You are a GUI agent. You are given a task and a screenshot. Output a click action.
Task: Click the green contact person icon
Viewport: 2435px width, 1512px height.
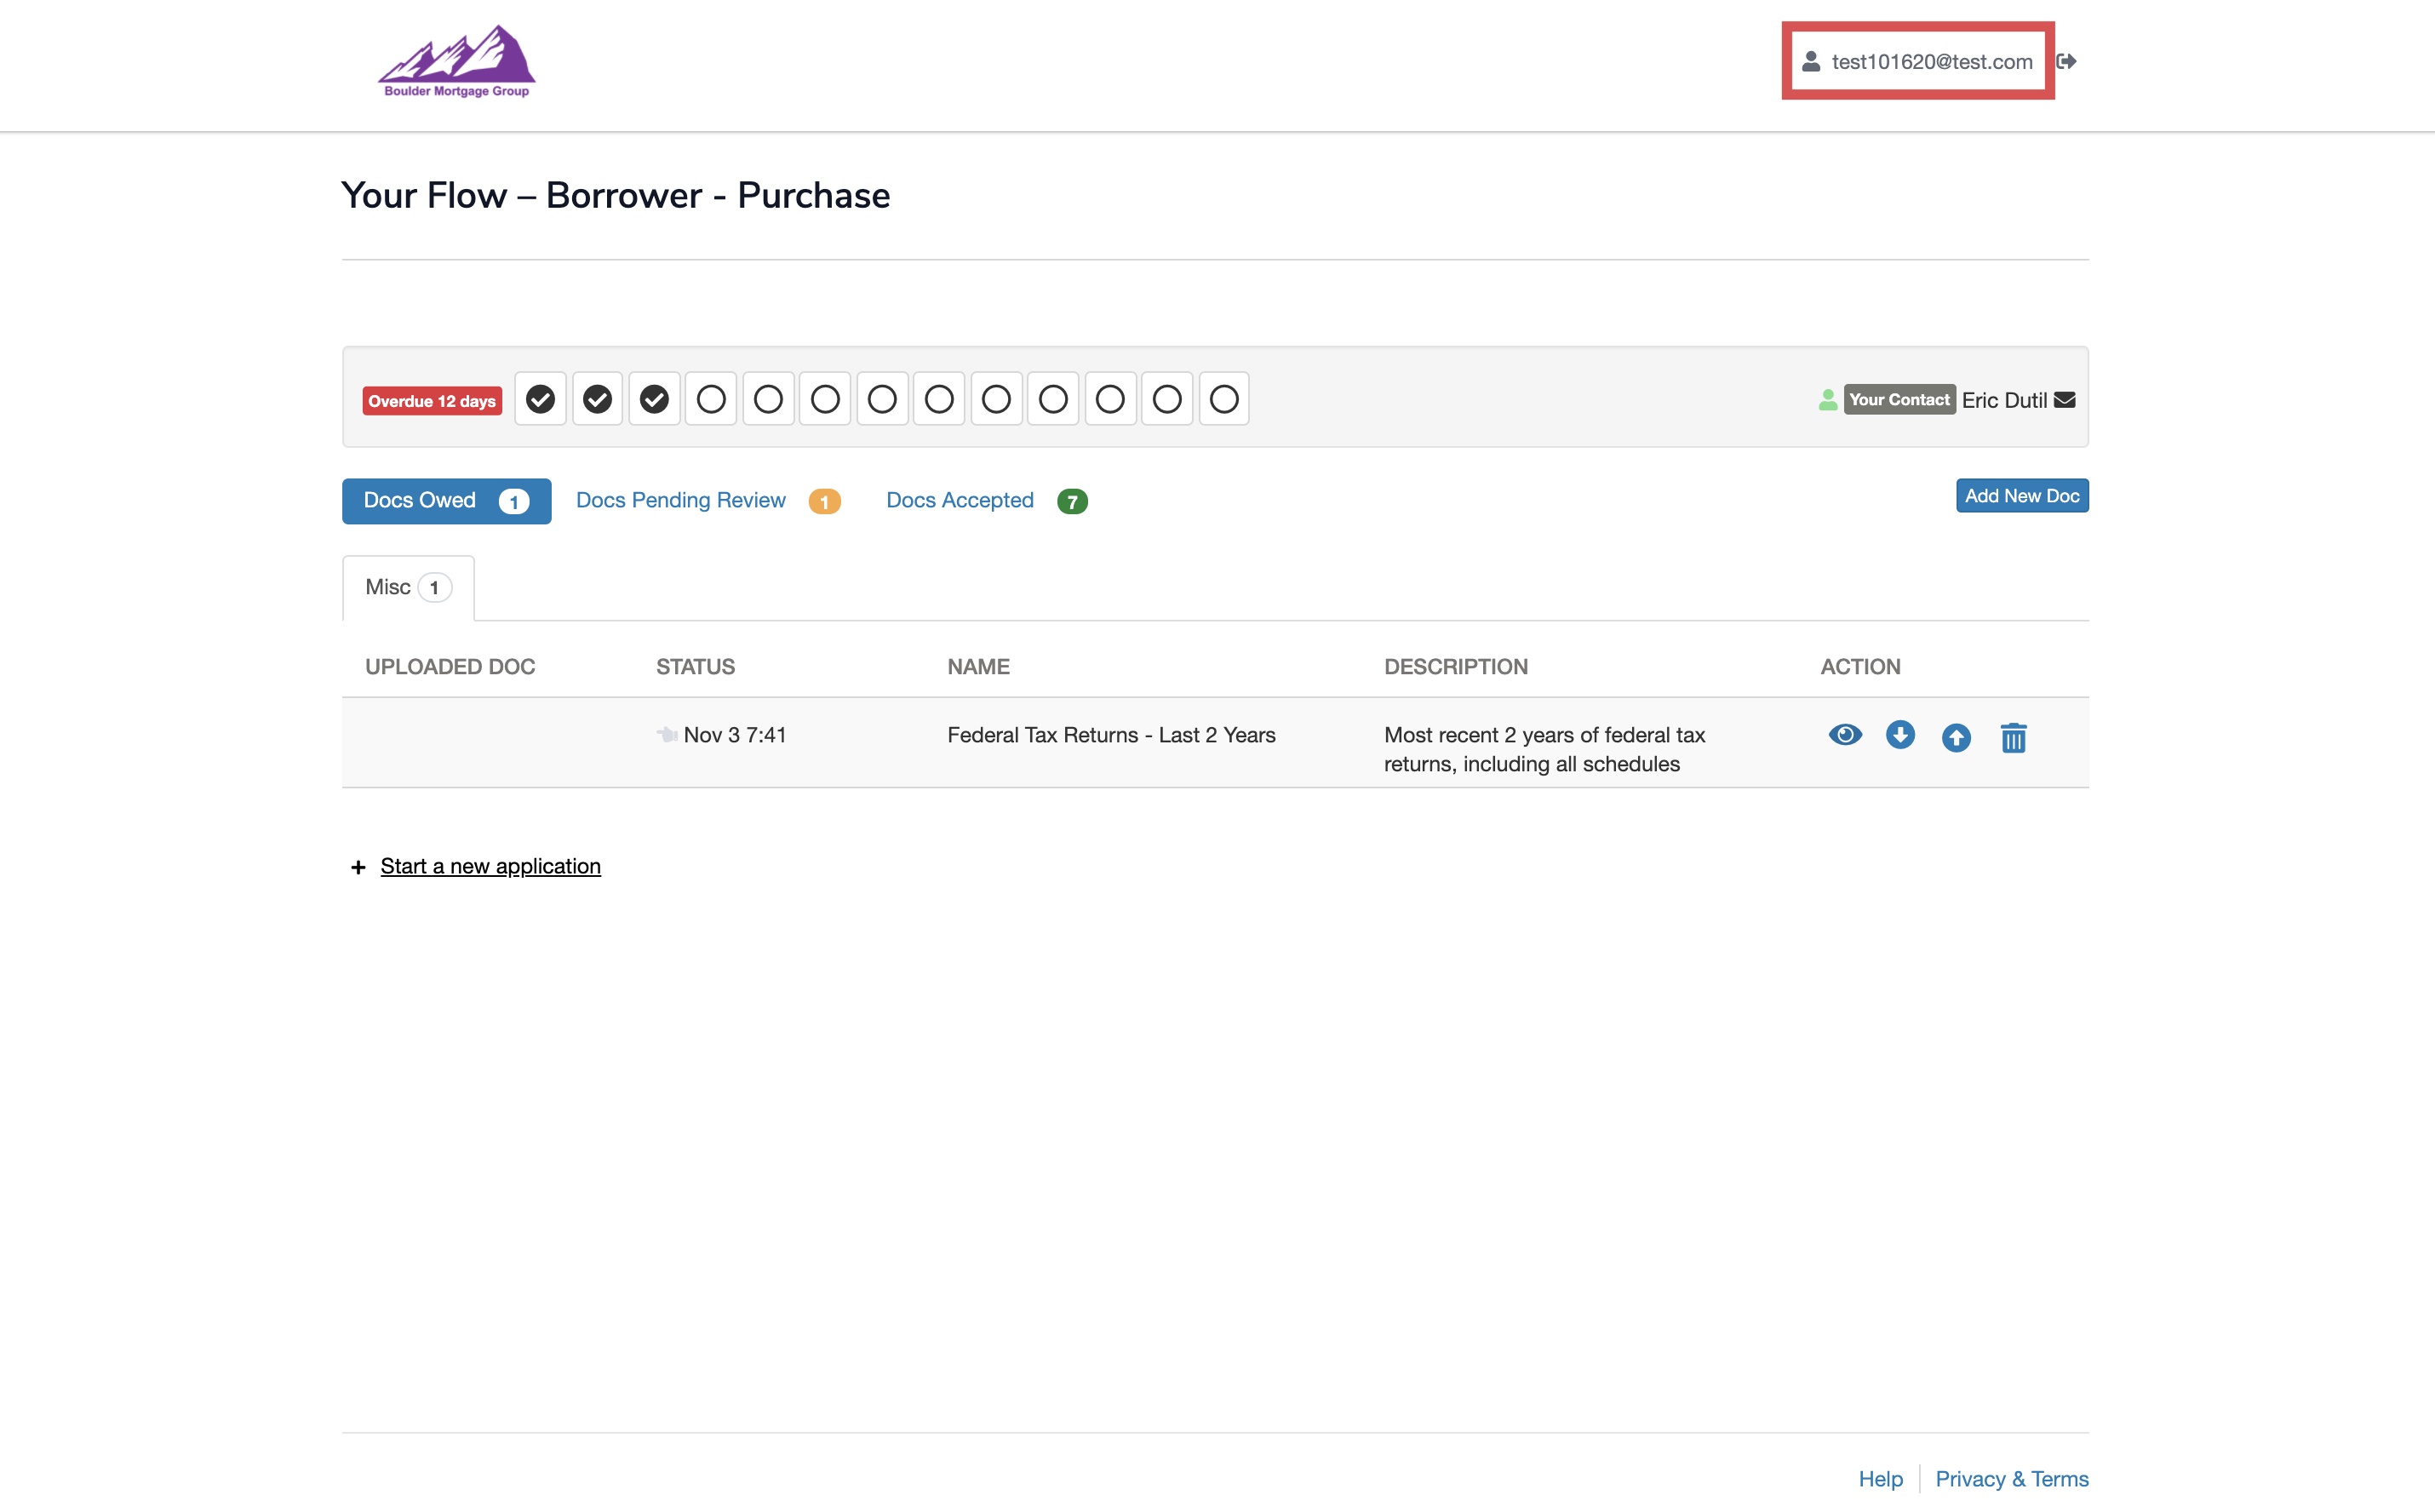tap(1827, 400)
